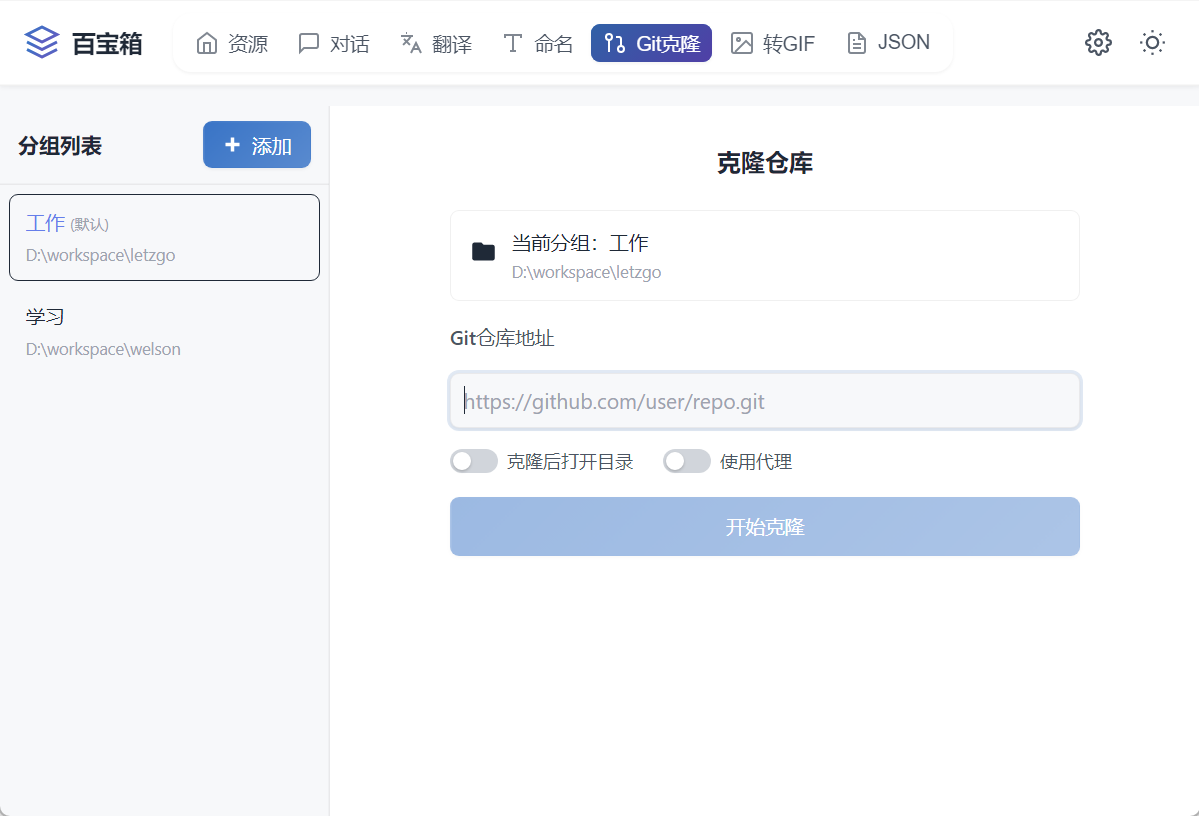
Task: Click the D:\workspace\letzgo path under 当前分组
Action: point(587,272)
